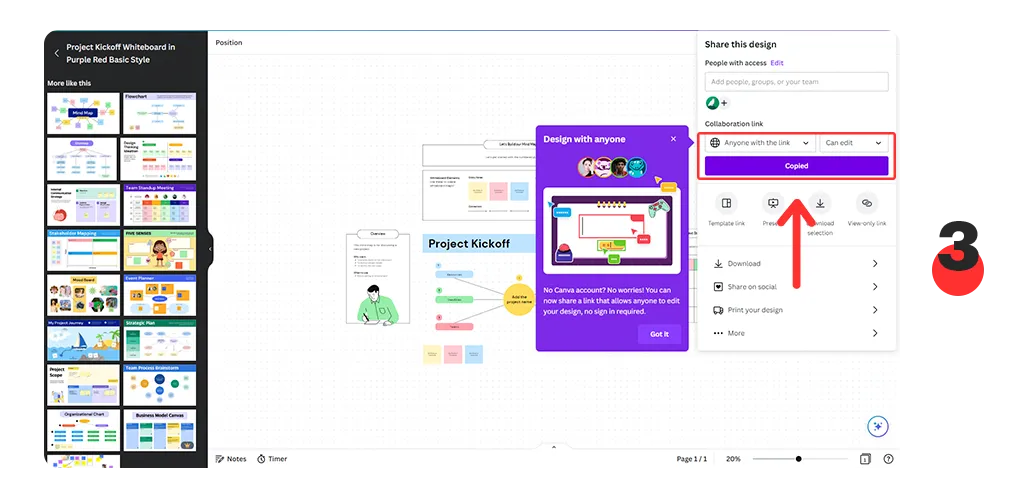Open the Magic assistant sparkle button
The height and width of the screenshot is (499, 1018).
(x=878, y=426)
